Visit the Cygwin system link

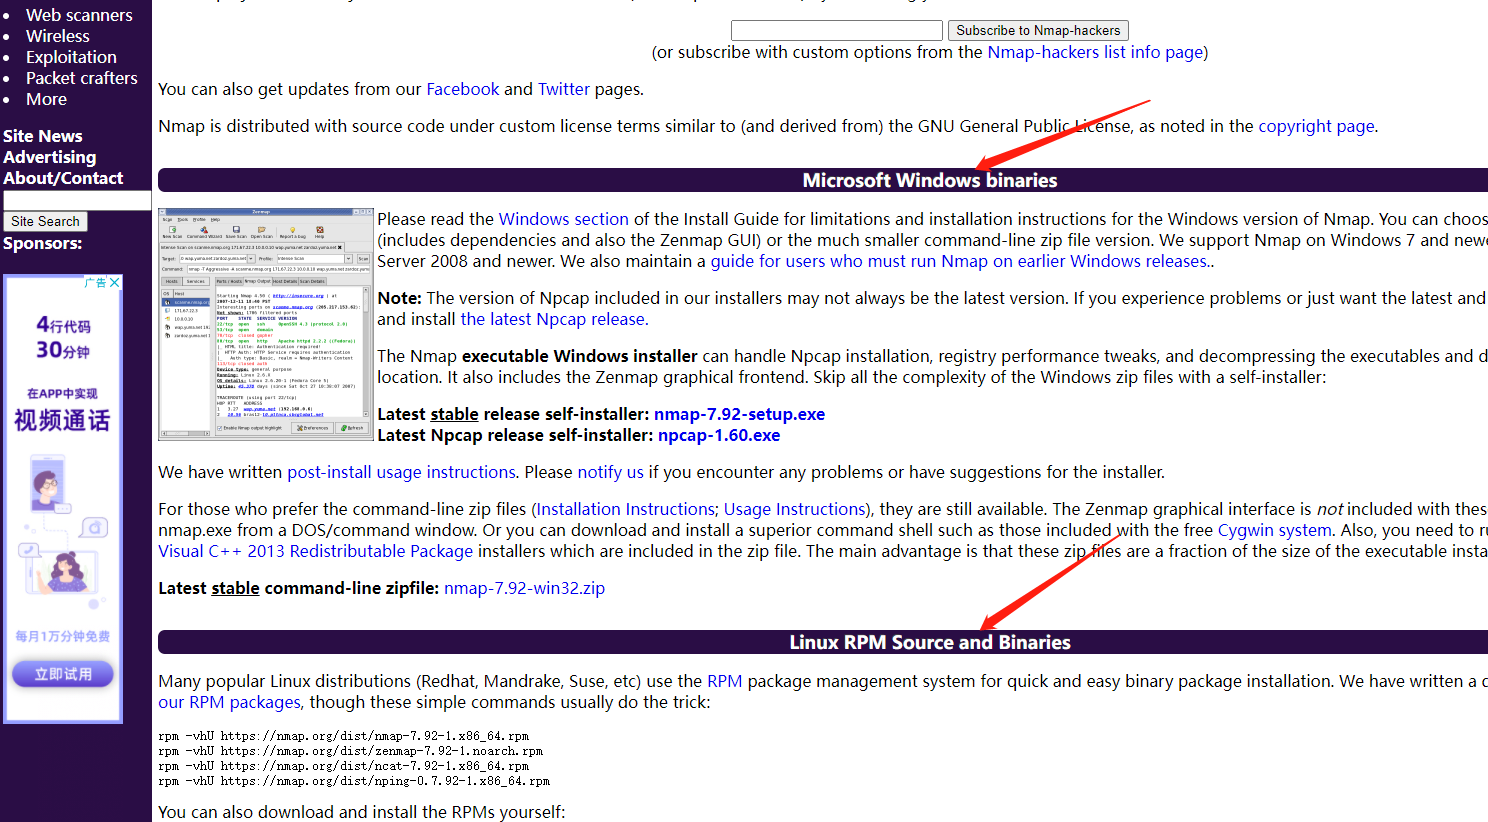(x=1275, y=530)
